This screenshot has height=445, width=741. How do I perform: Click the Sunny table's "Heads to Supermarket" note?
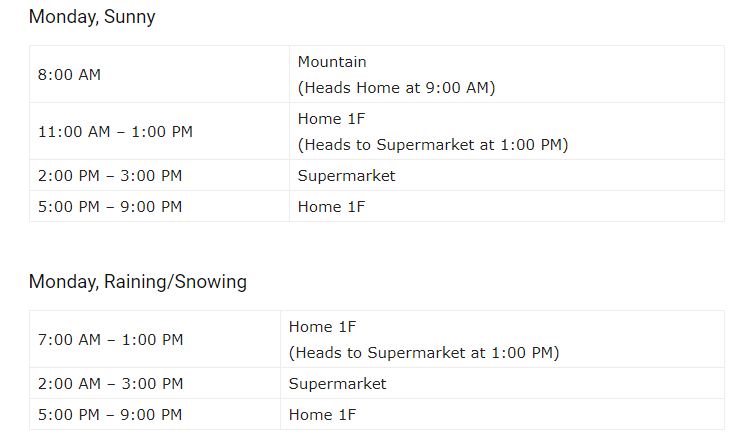click(x=432, y=144)
